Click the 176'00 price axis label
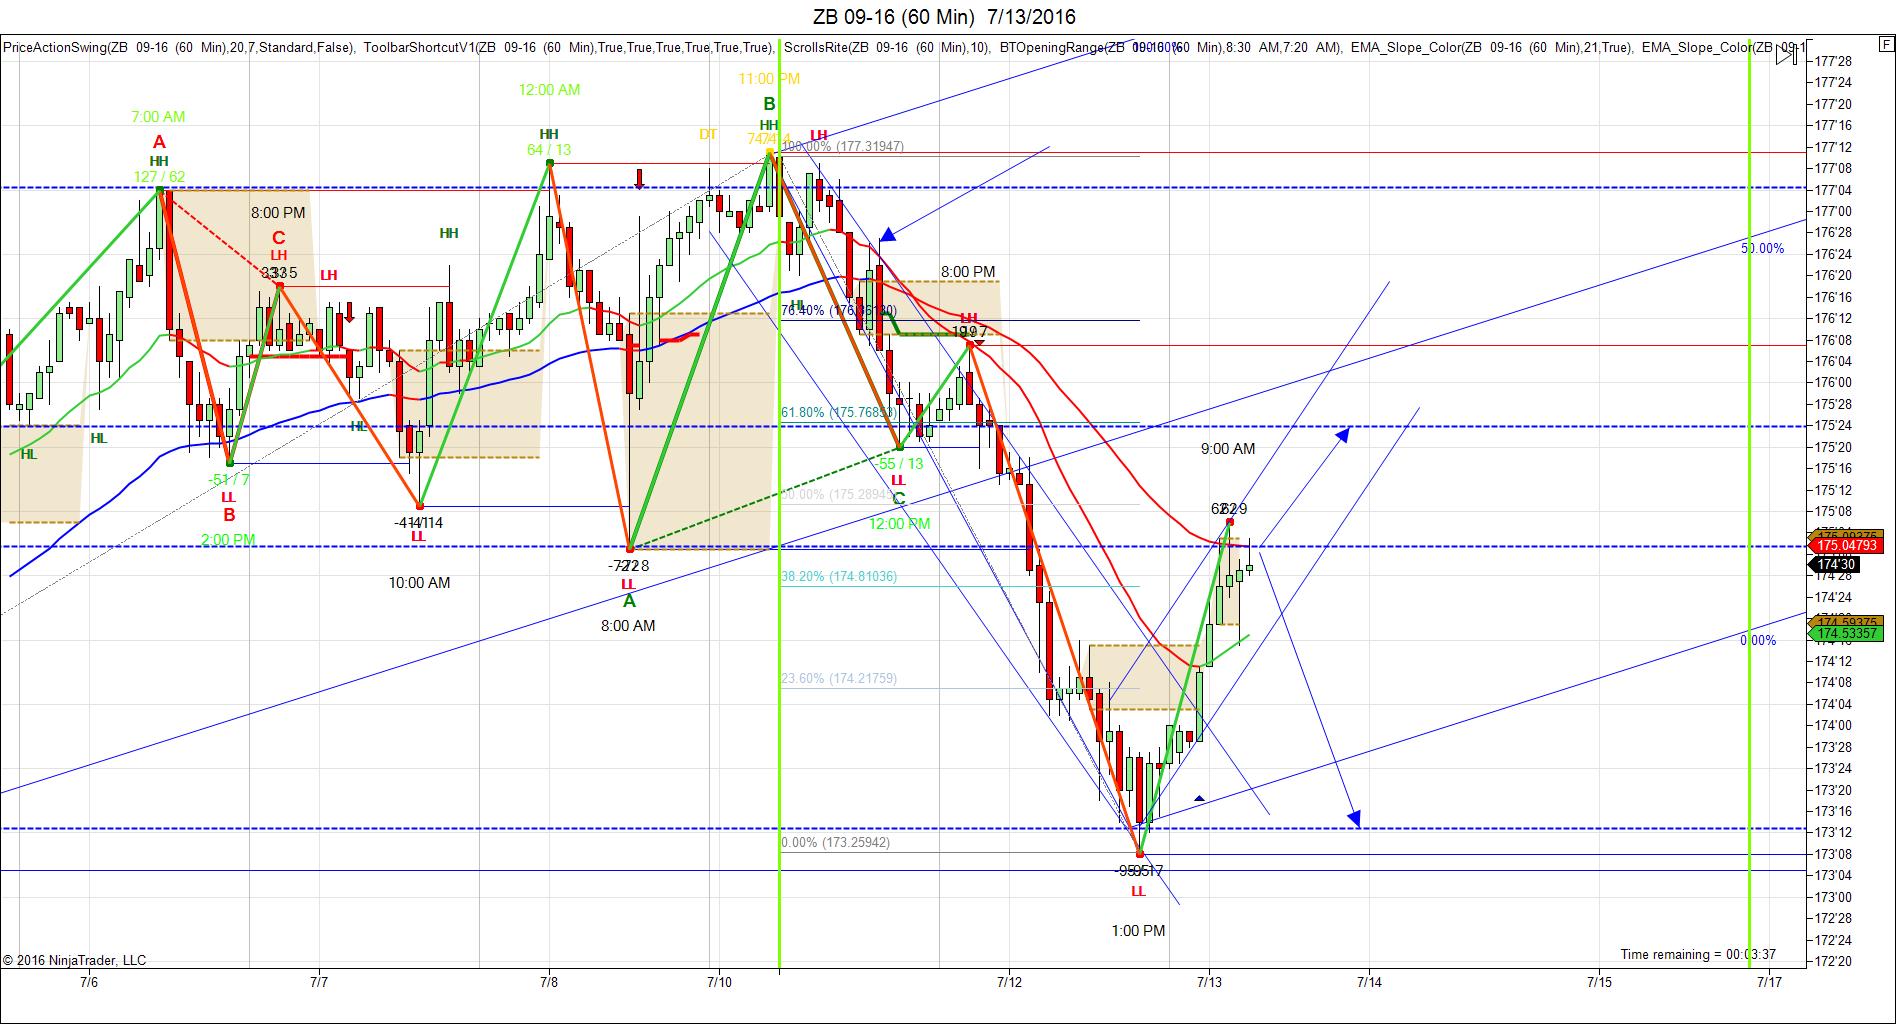This screenshot has height=1024, width=1896. coord(1834,383)
